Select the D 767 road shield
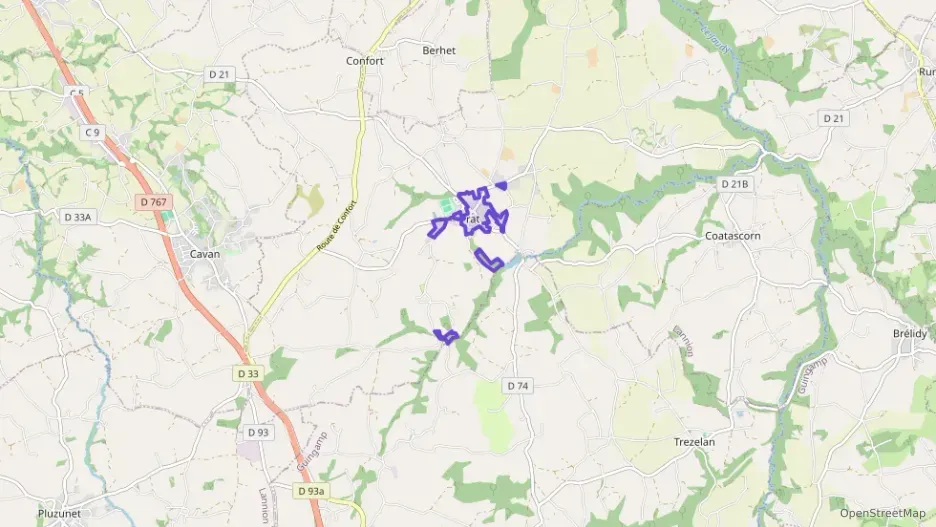 pos(153,202)
